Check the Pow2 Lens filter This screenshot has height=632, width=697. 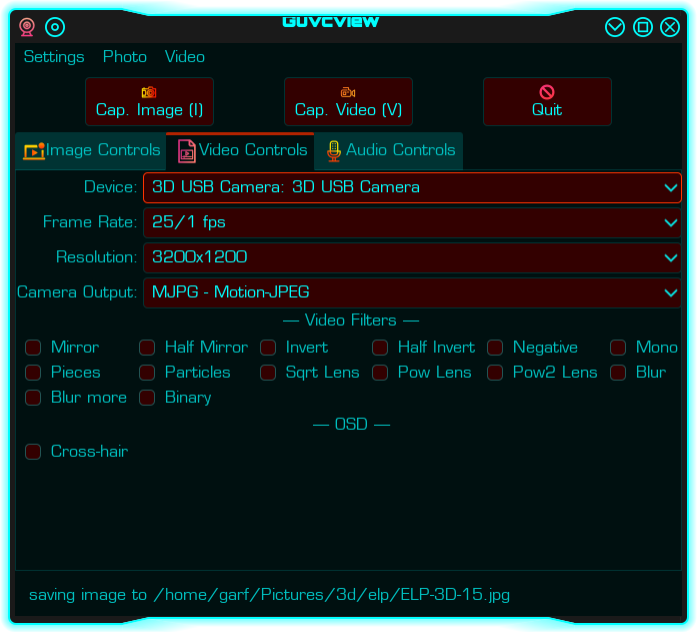[x=495, y=372]
